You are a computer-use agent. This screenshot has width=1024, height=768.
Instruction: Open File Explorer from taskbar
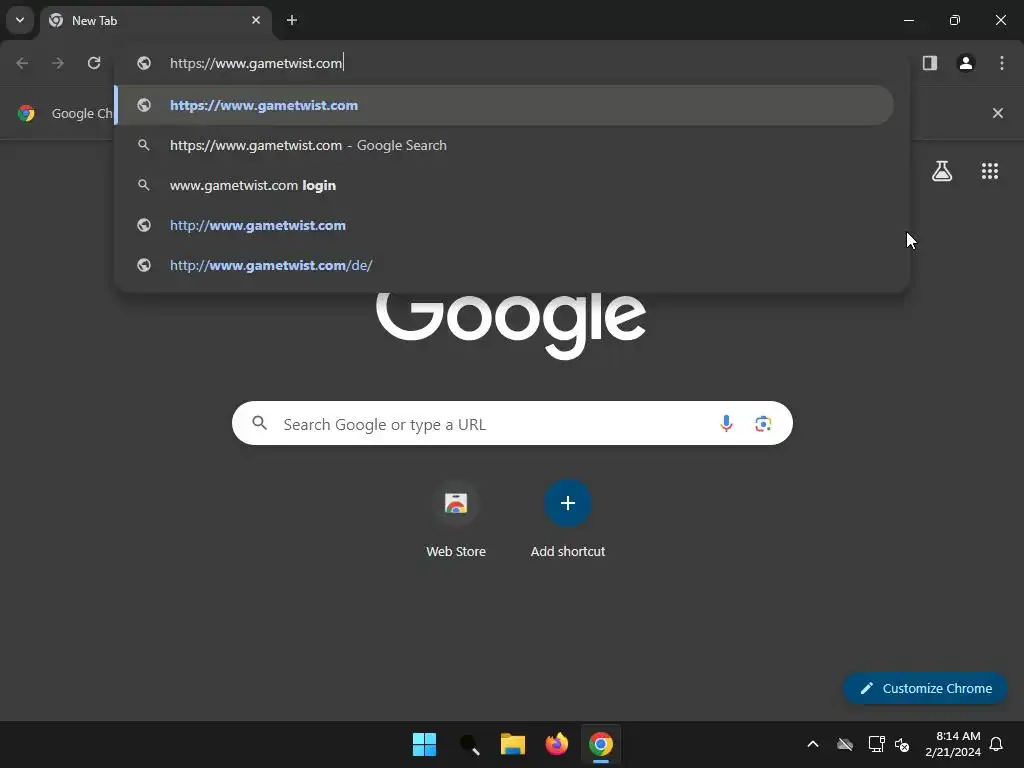point(513,744)
